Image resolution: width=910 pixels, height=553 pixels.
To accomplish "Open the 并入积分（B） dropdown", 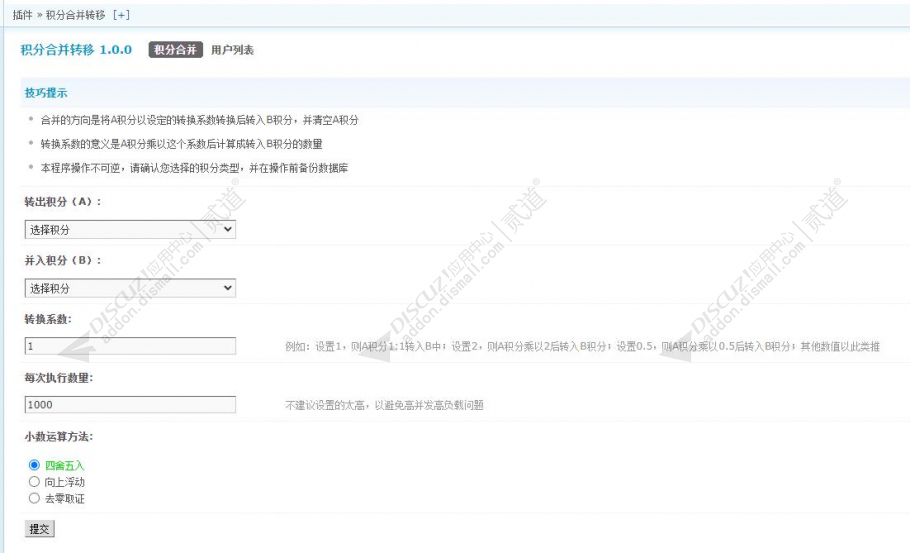I will (130, 288).
